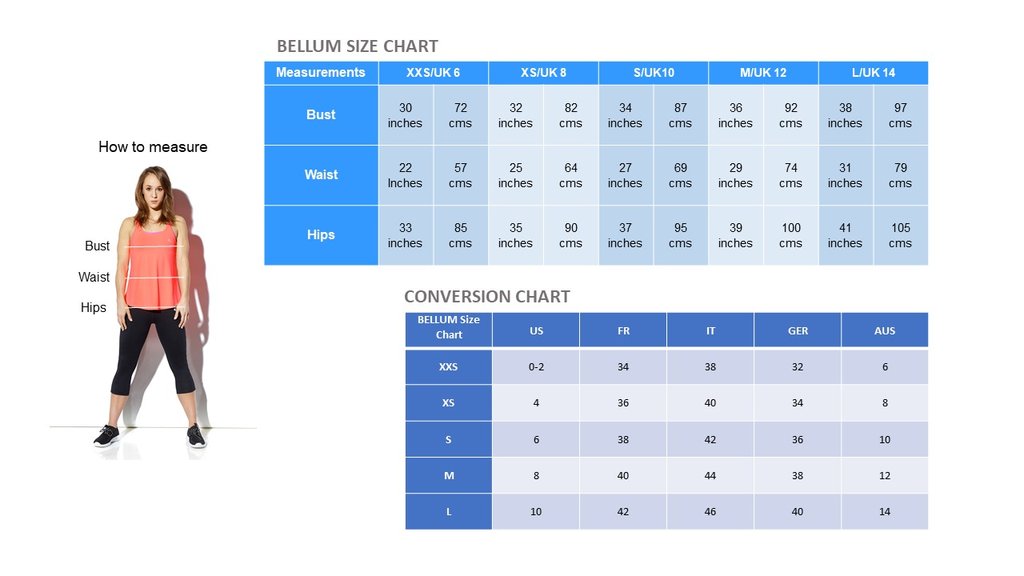
Task: Click the 105 cms hips cell
Action: tap(900, 235)
